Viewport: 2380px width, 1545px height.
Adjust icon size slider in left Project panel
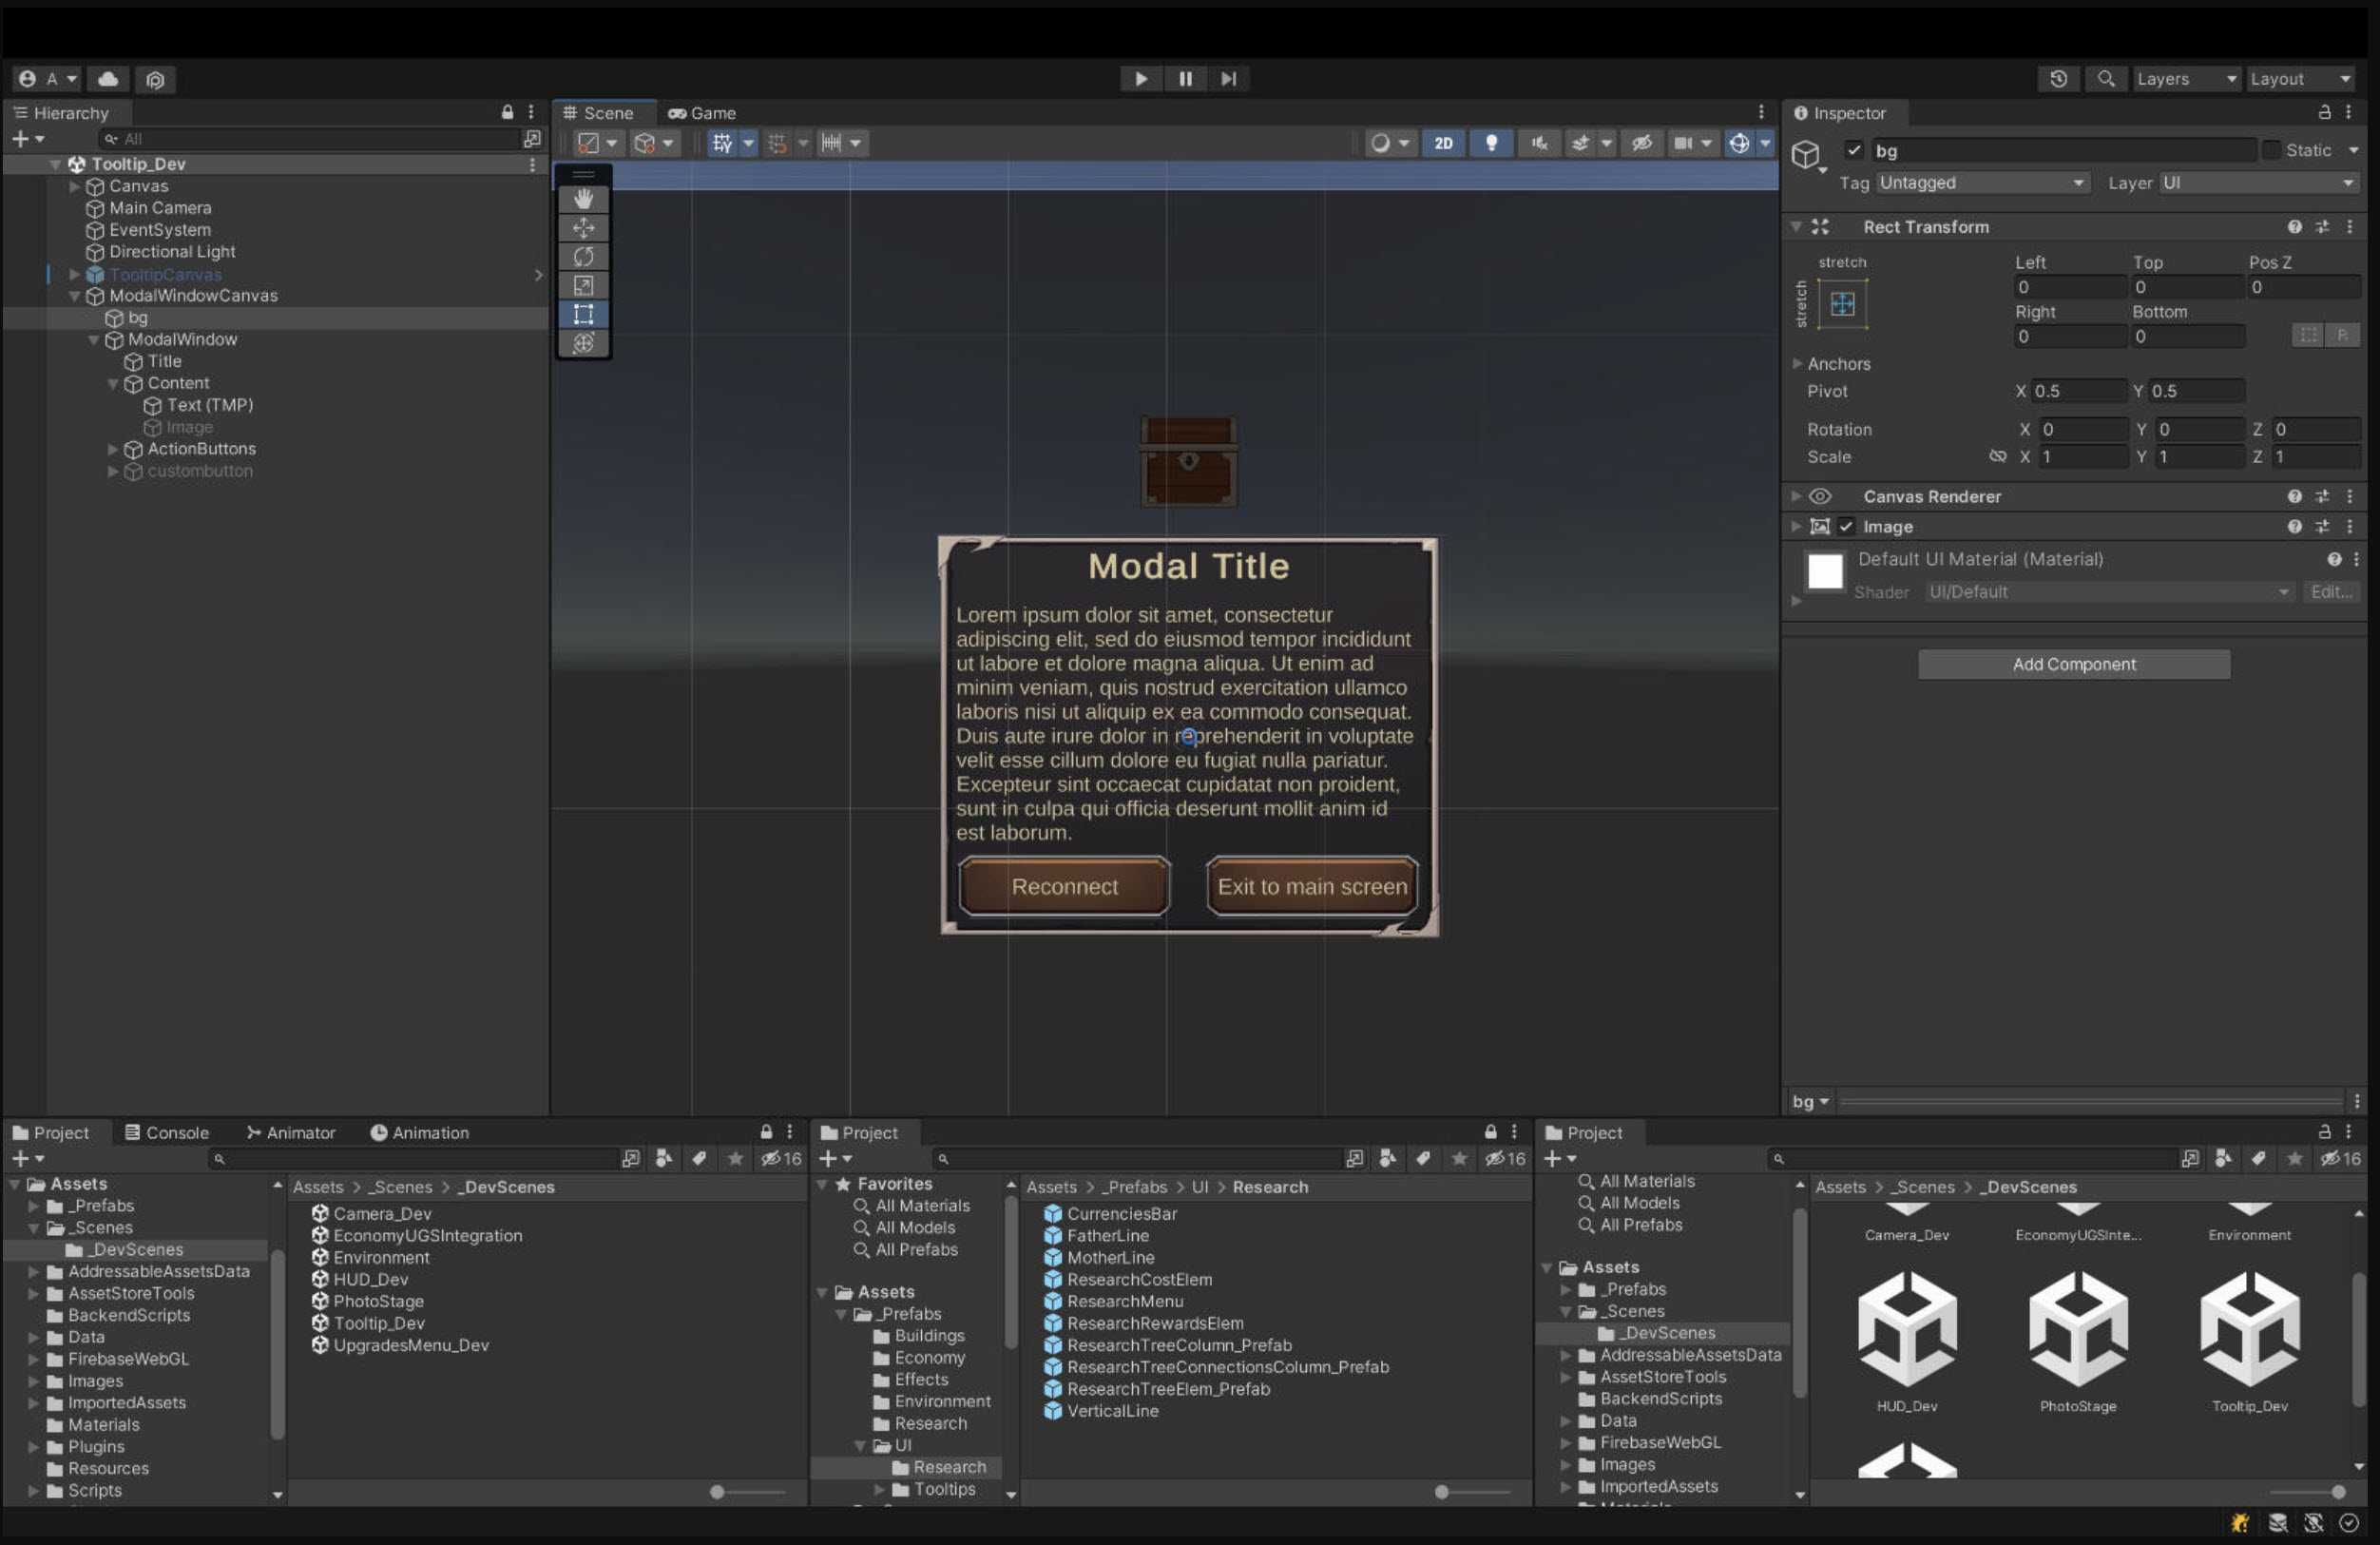717,1492
